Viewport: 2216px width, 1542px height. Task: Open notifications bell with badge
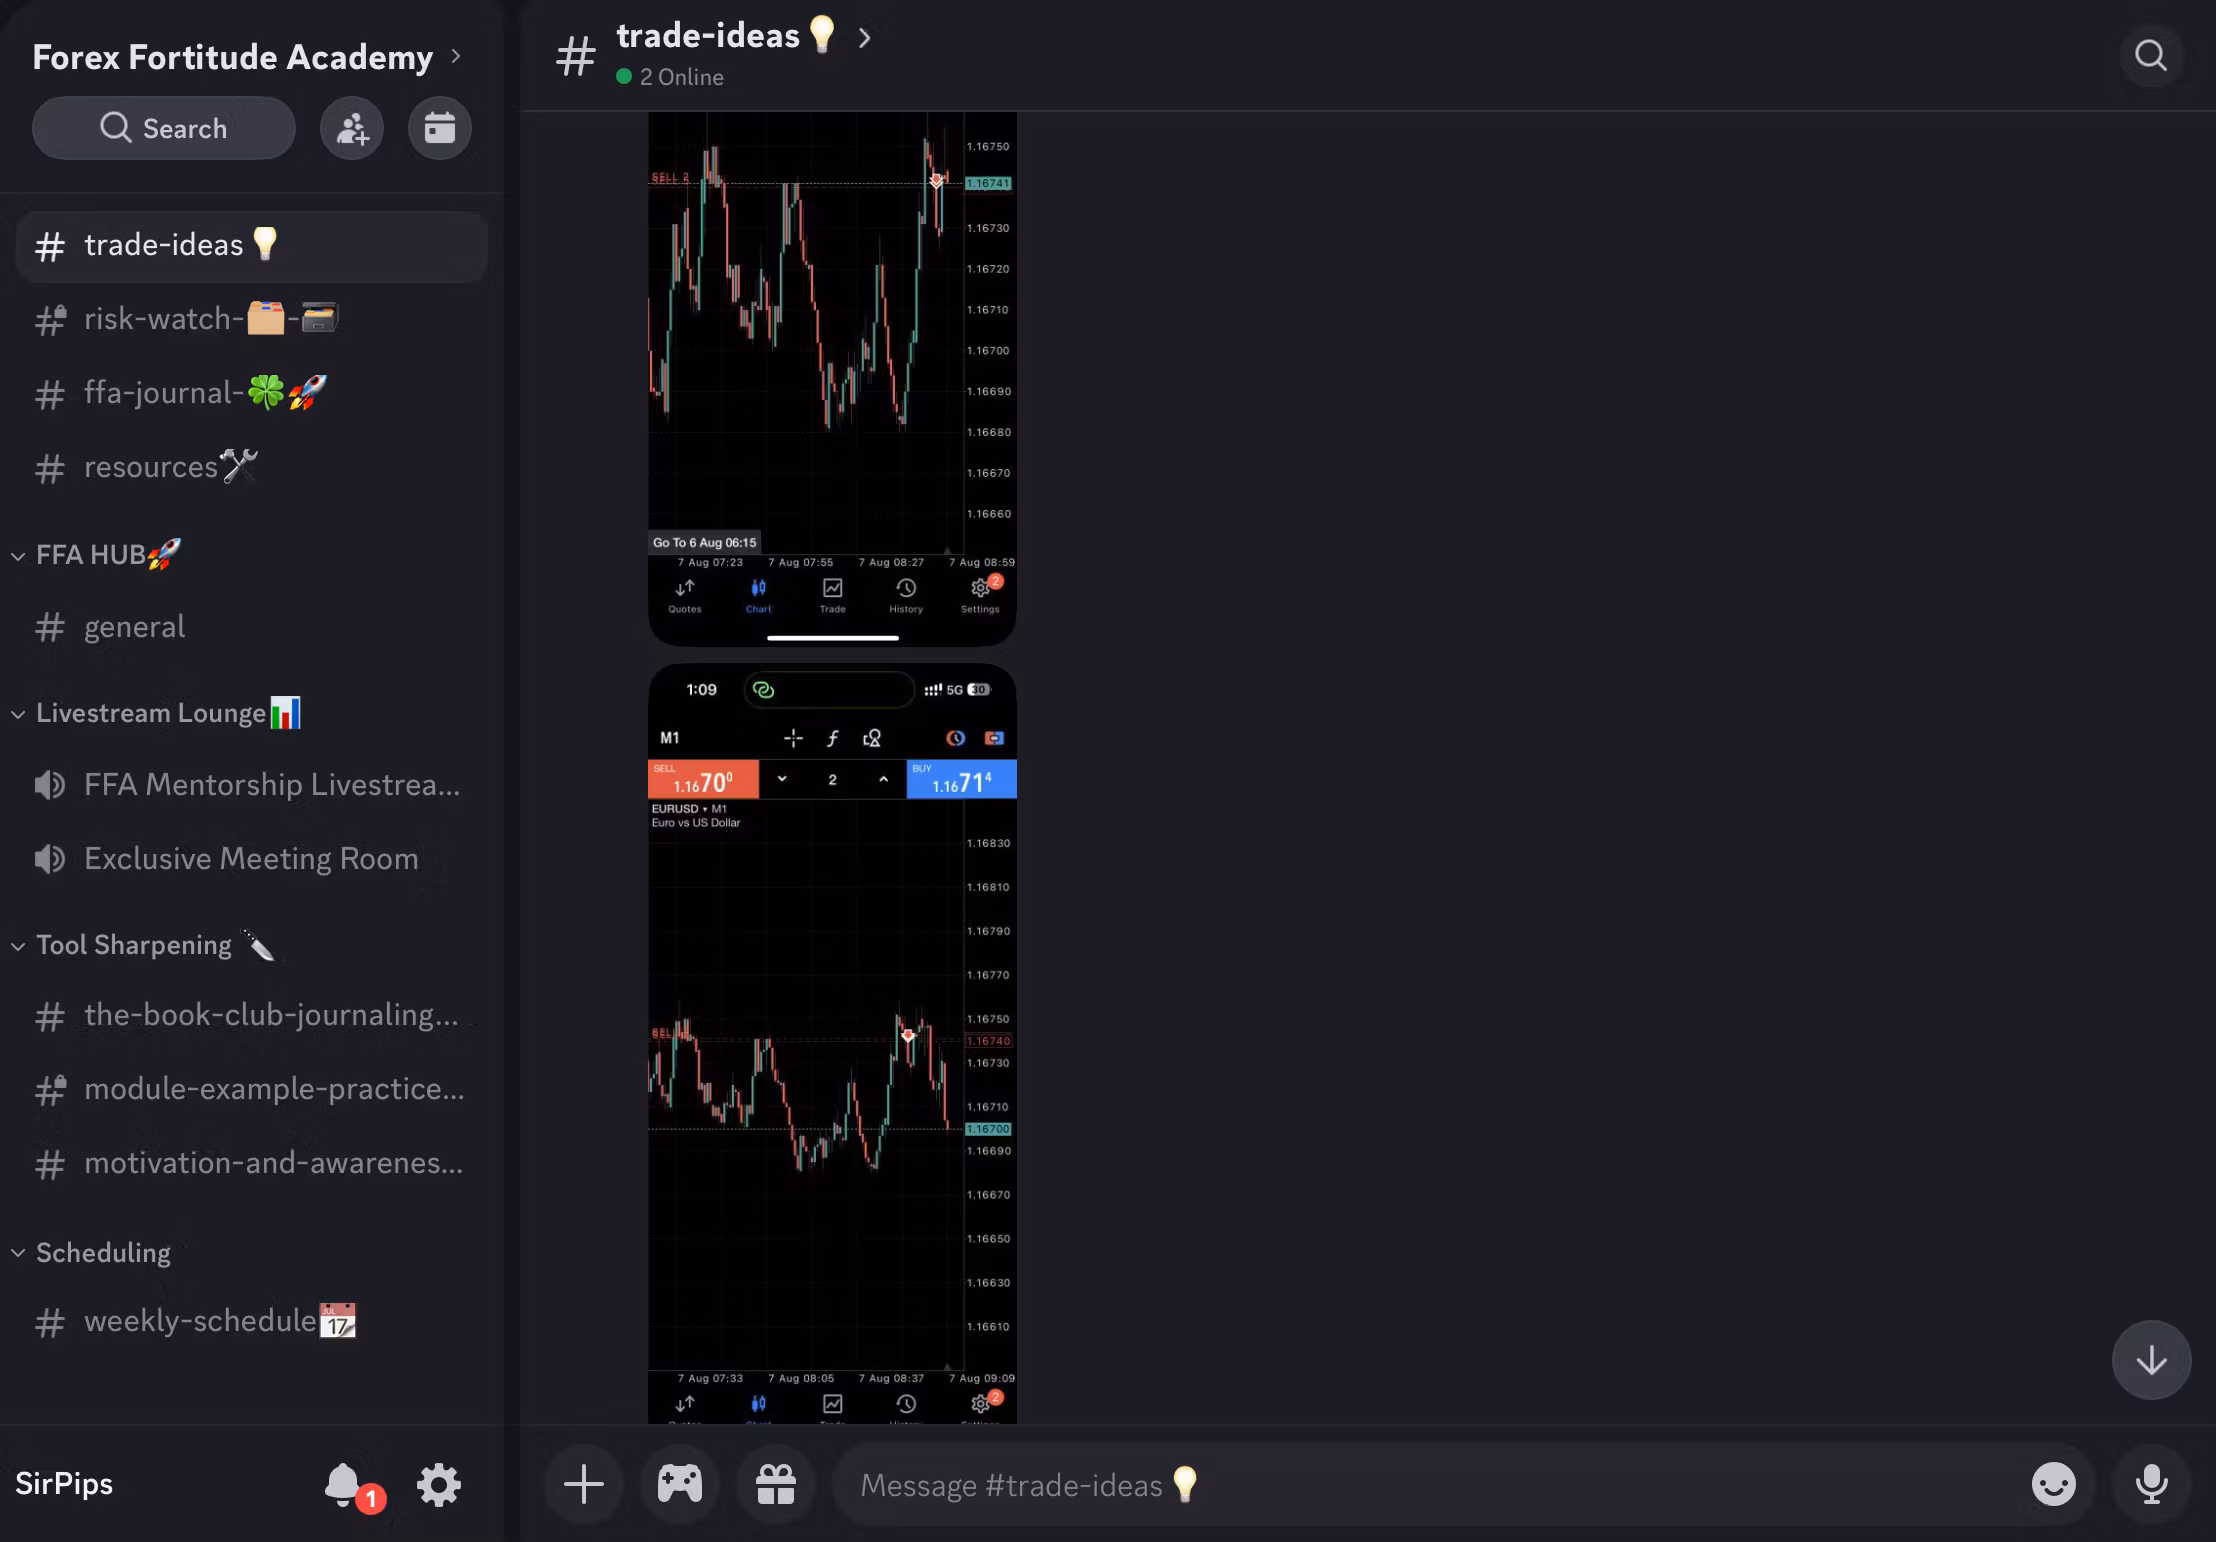coord(343,1484)
